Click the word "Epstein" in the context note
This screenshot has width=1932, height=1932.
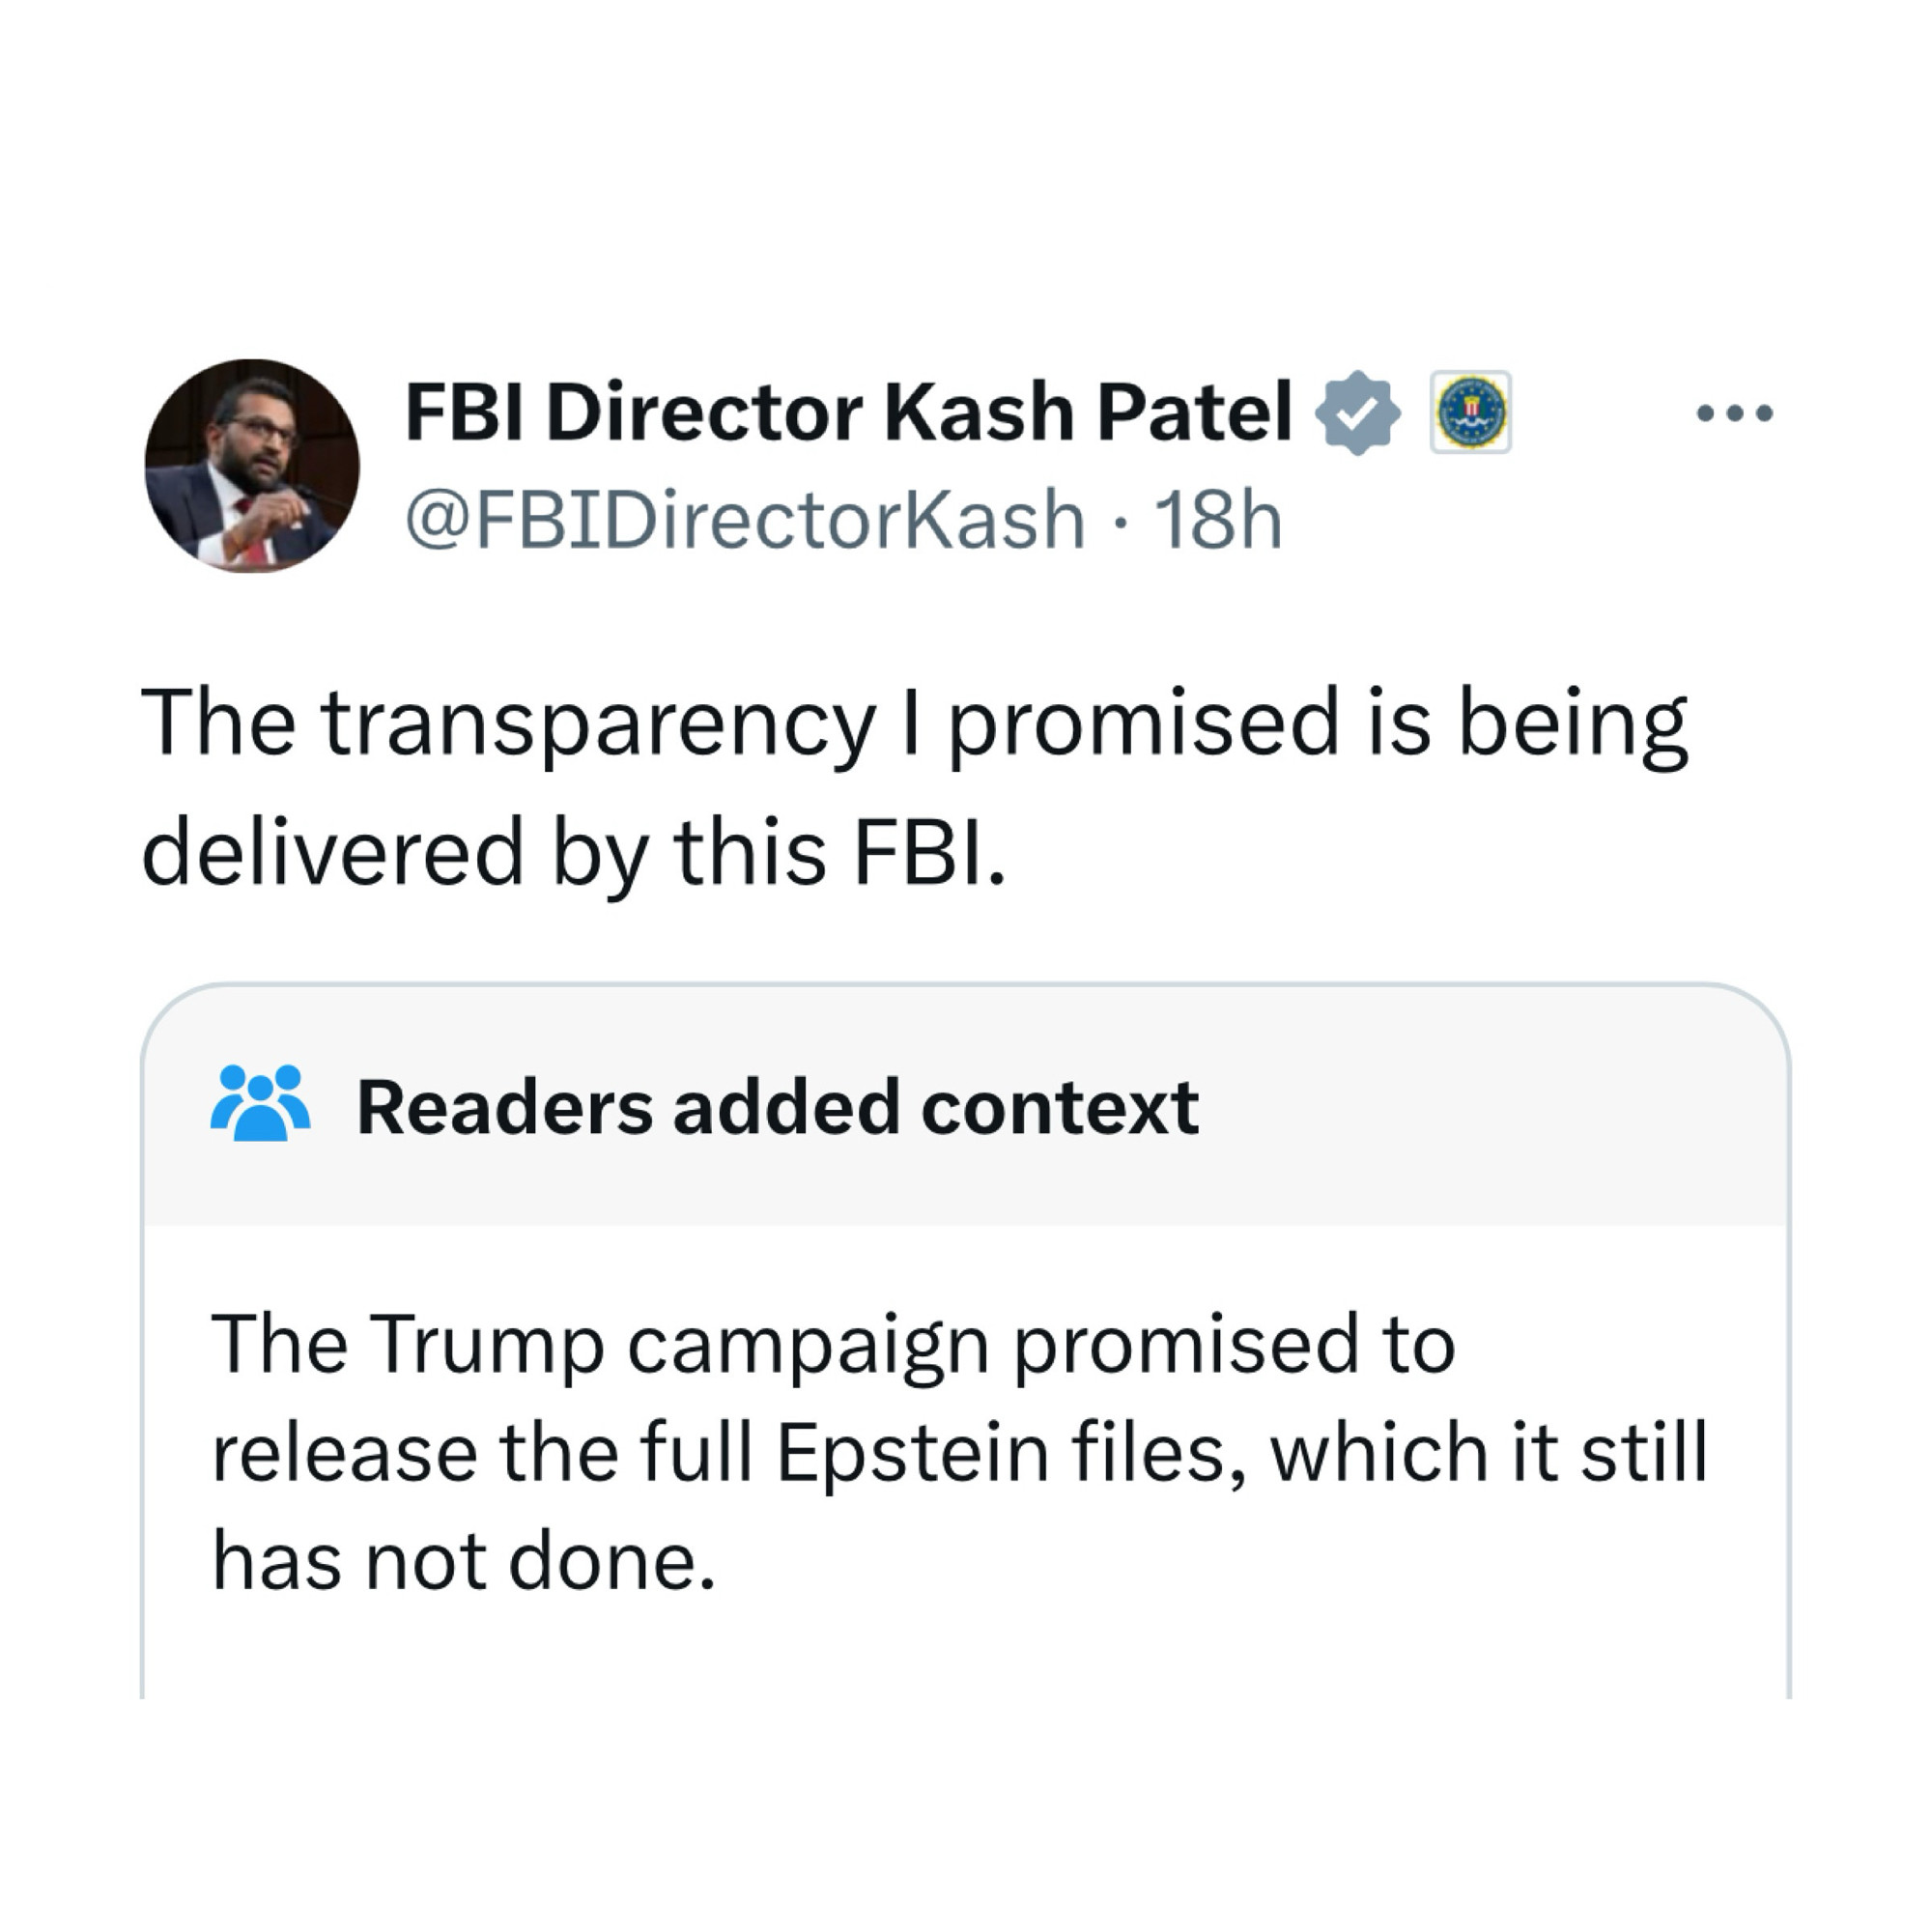pyautogui.click(x=912, y=1454)
